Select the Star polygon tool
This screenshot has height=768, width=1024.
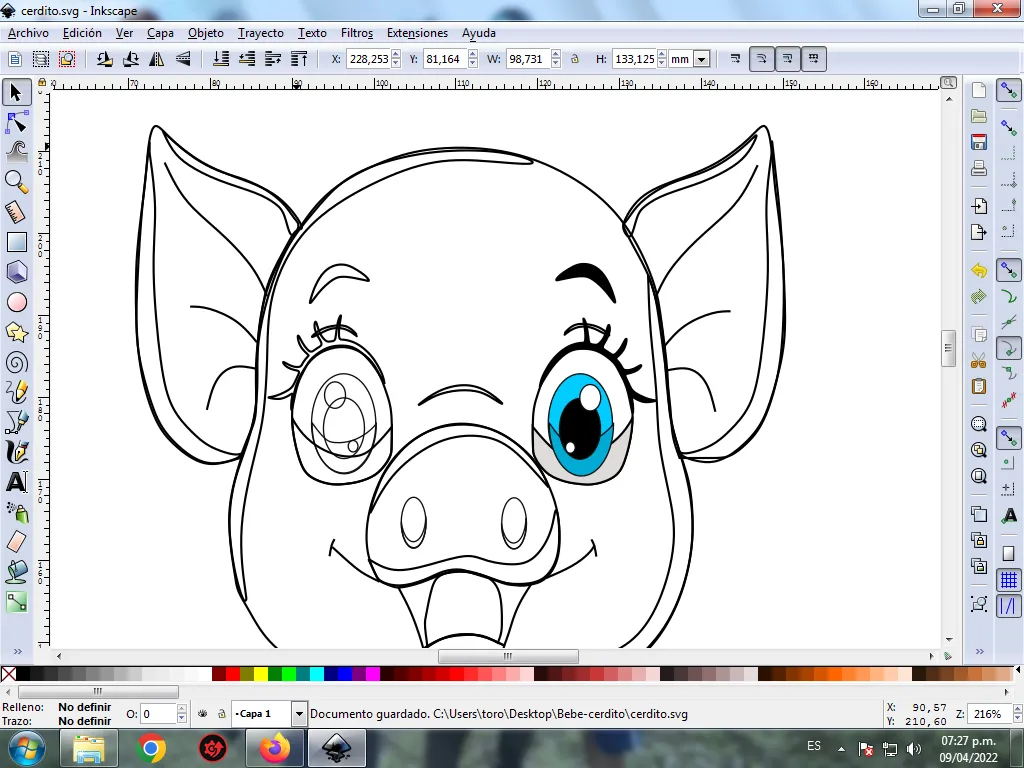coord(16,332)
